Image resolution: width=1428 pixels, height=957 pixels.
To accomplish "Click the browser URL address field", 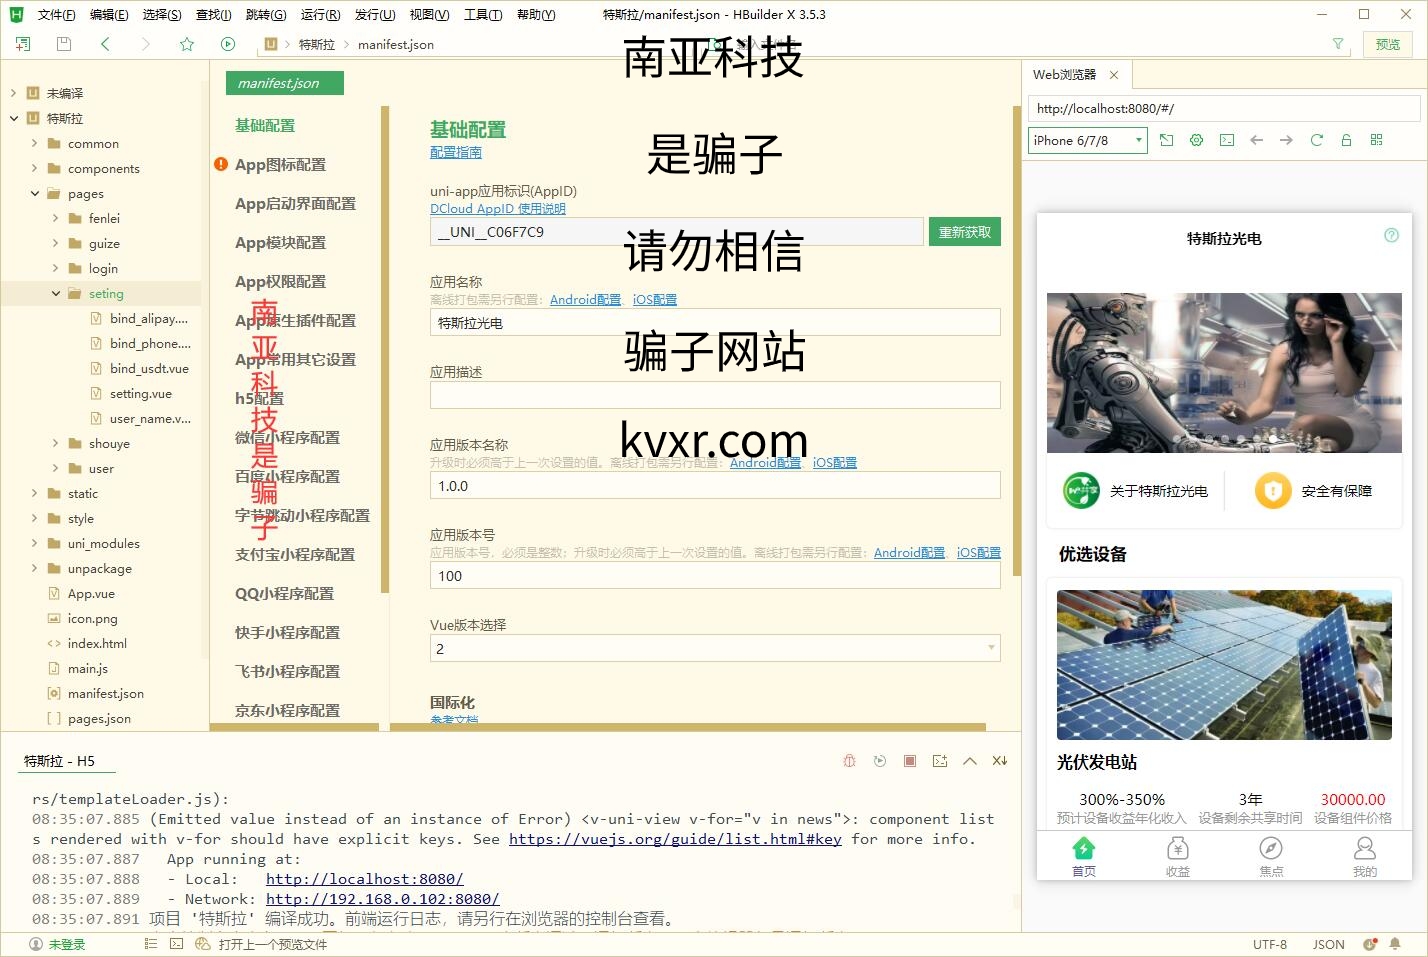I will [1224, 108].
